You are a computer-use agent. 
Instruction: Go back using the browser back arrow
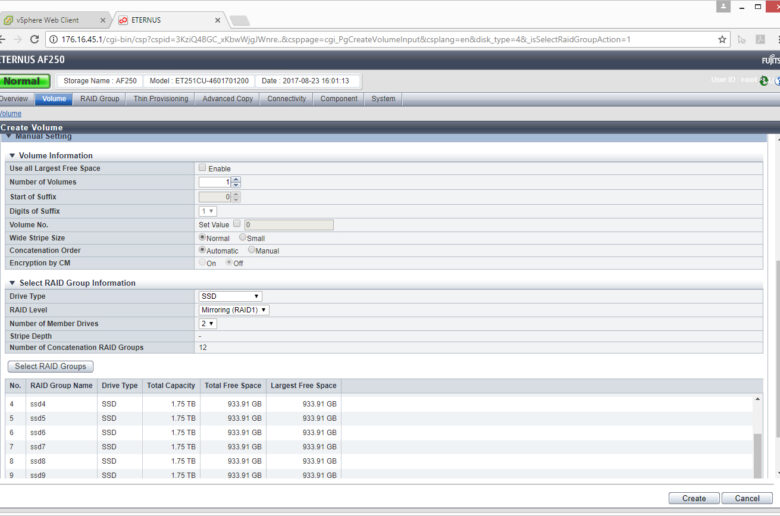(x=2, y=39)
